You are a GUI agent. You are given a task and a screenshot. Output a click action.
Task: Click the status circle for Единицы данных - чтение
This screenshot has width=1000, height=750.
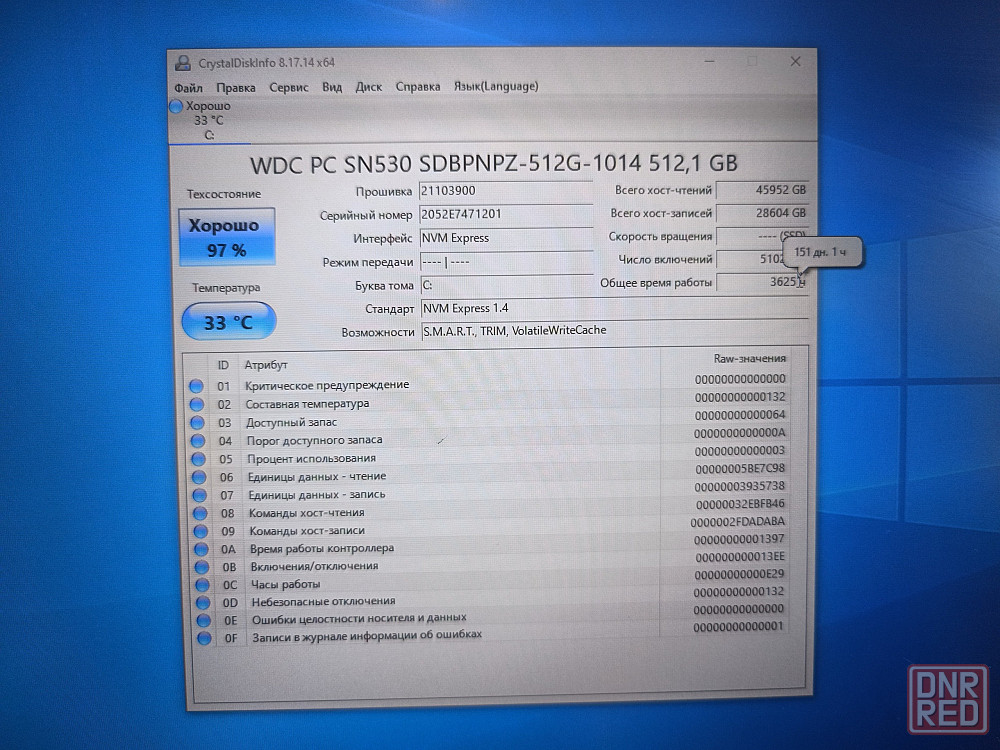tap(199, 477)
